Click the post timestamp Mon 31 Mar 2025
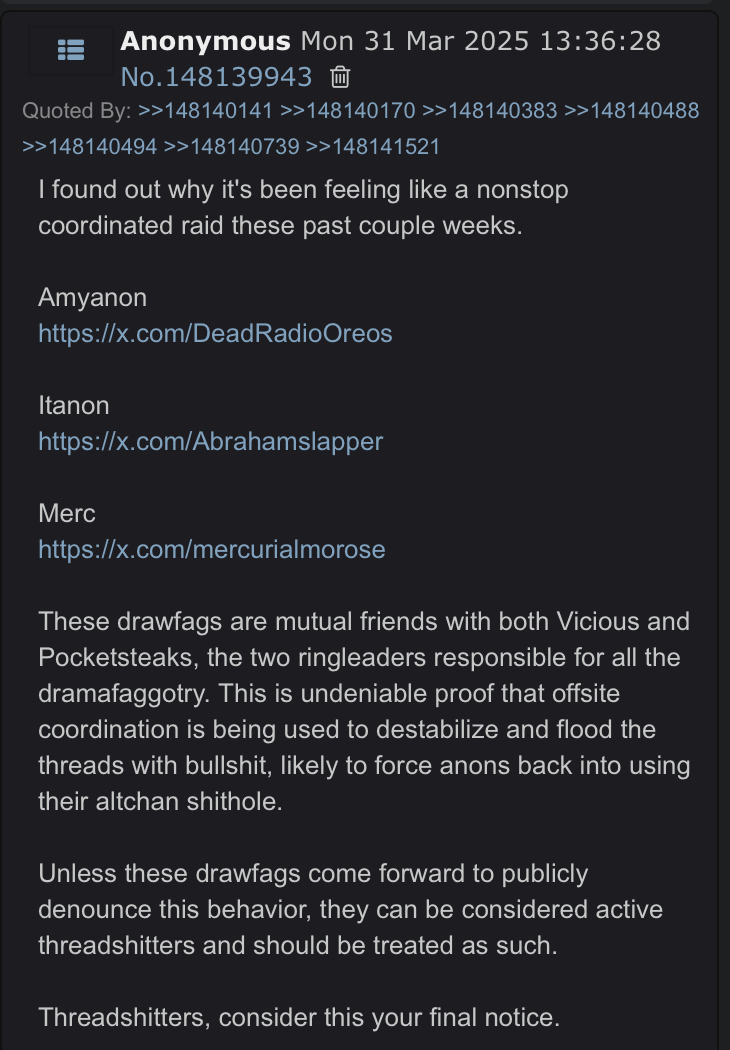 [480, 41]
